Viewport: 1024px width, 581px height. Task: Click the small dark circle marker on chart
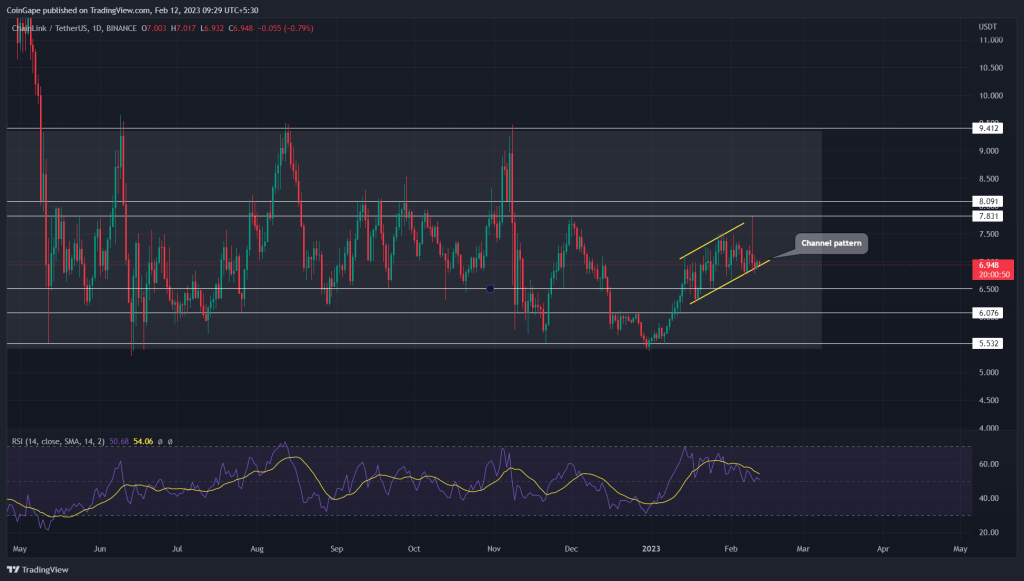[x=489, y=289]
